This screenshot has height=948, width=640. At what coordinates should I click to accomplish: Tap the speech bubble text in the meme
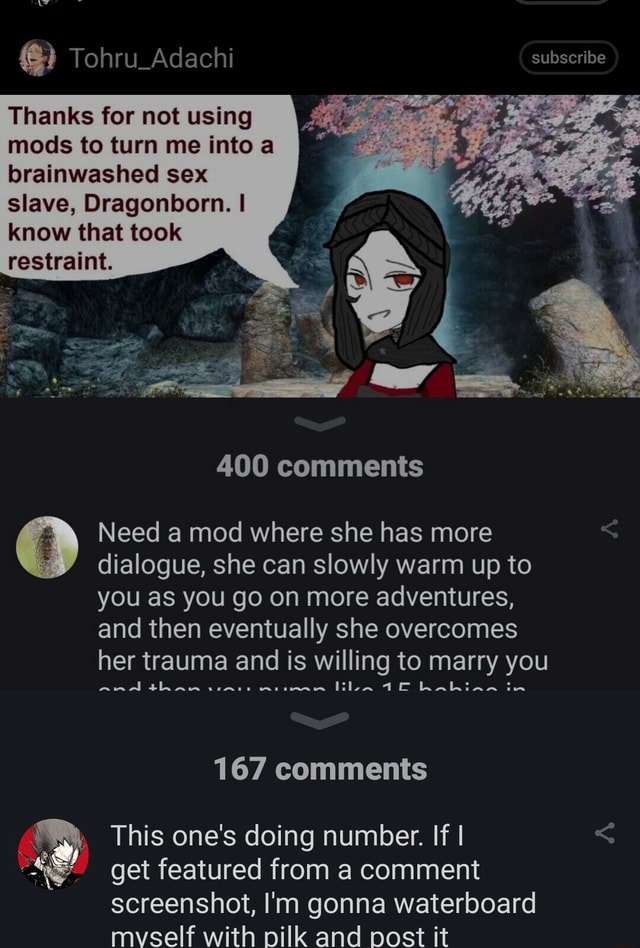pos(140,188)
